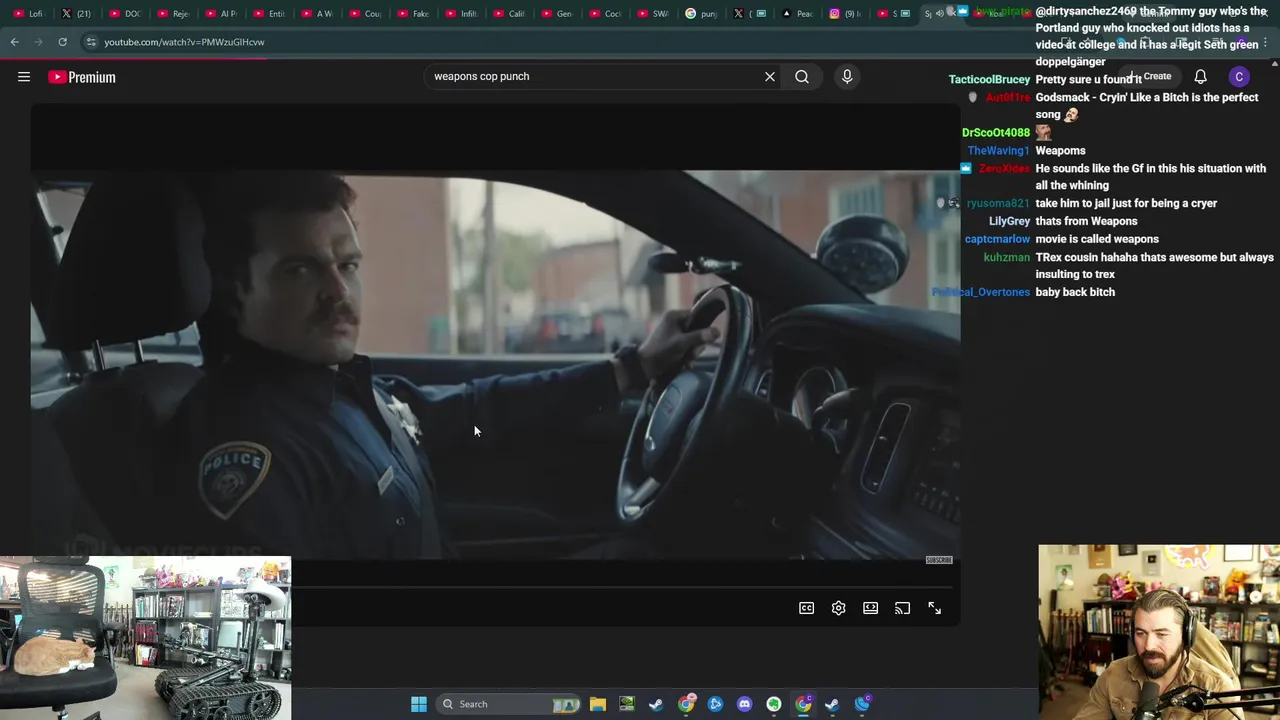Select chat username 'TacticoolBrucey'
The image size is (1280, 720).
[989, 79]
